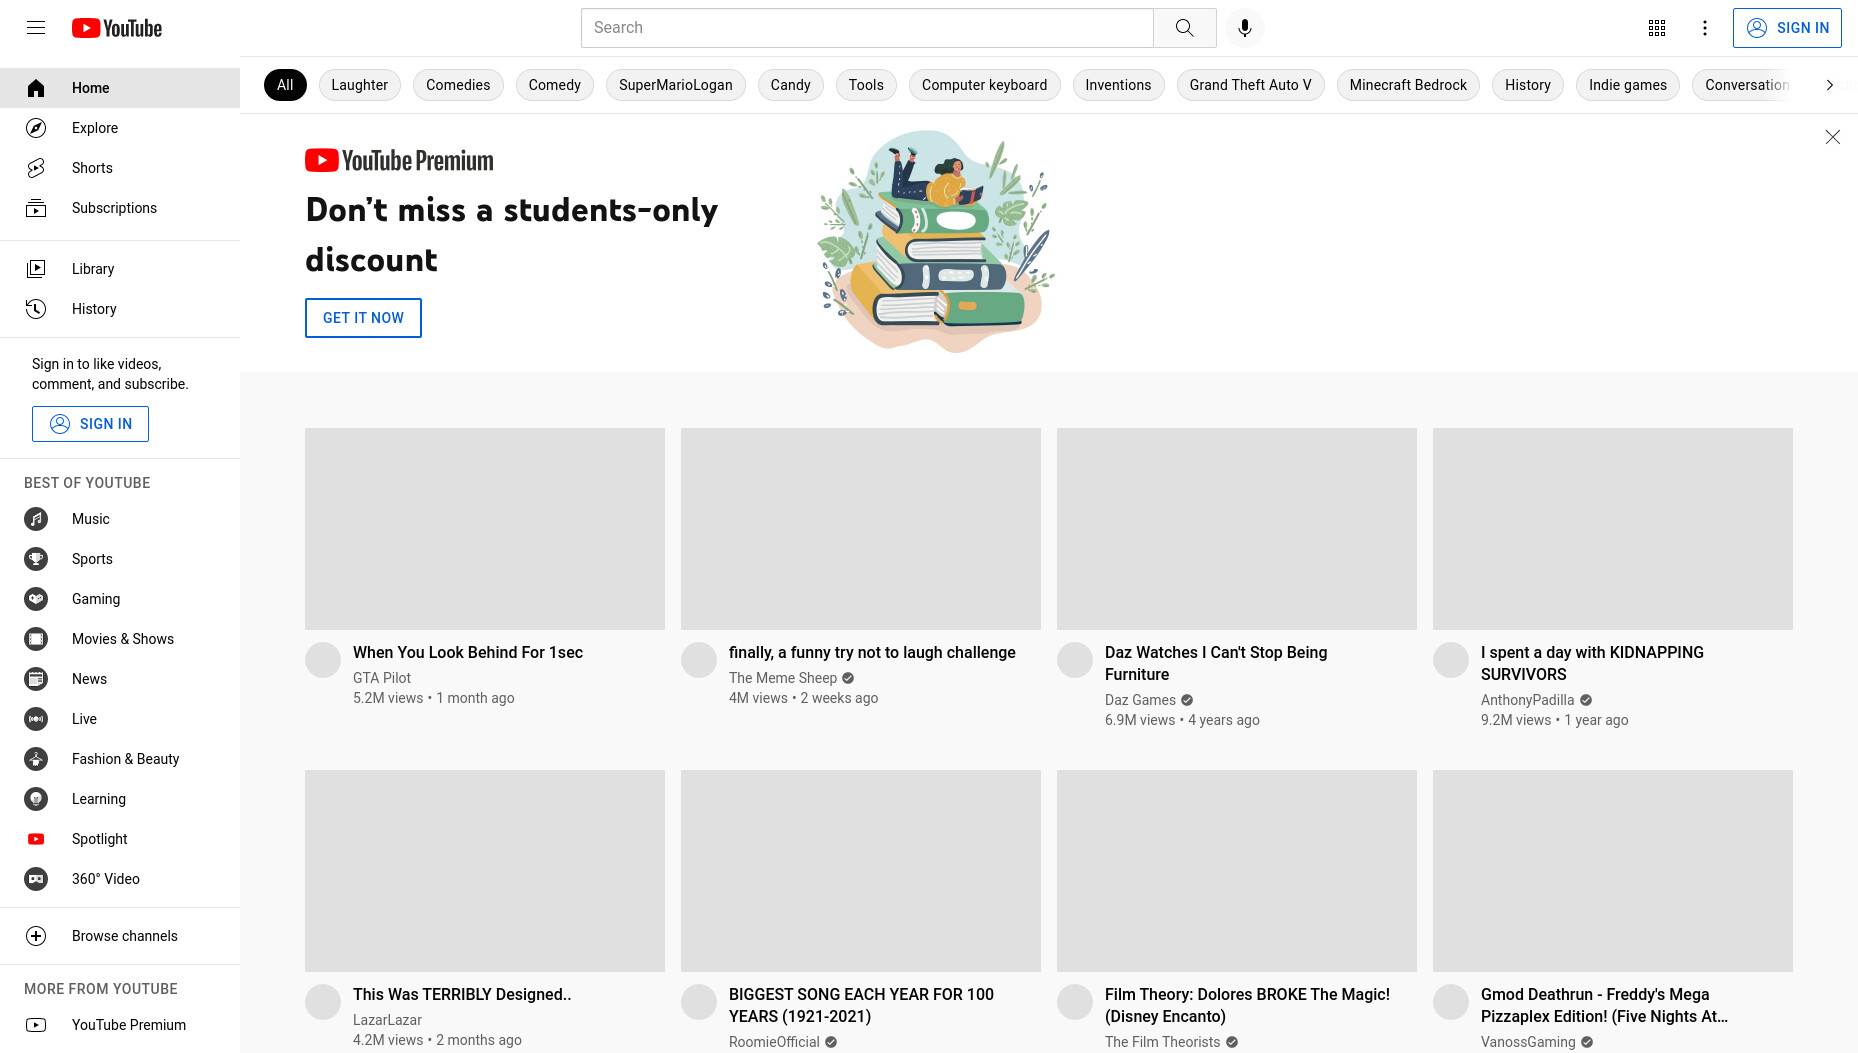The height and width of the screenshot is (1053, 1858).
Task: Open the KIDNAPPING SURVIVORS video thumbnail
Action: [1613, 529]
